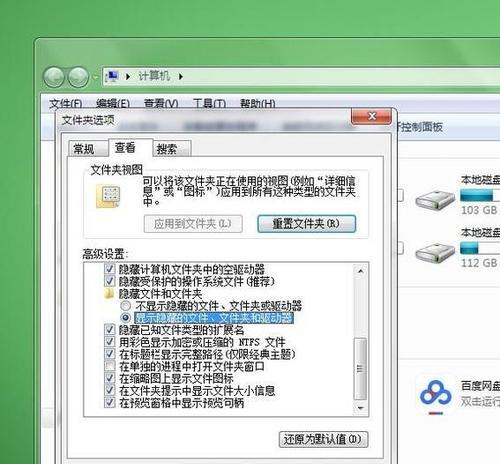Toggle 隐藏受保护的操作系统文件 checkbox
The height and width of the screenshot is (464, 500).
[109, 281]
